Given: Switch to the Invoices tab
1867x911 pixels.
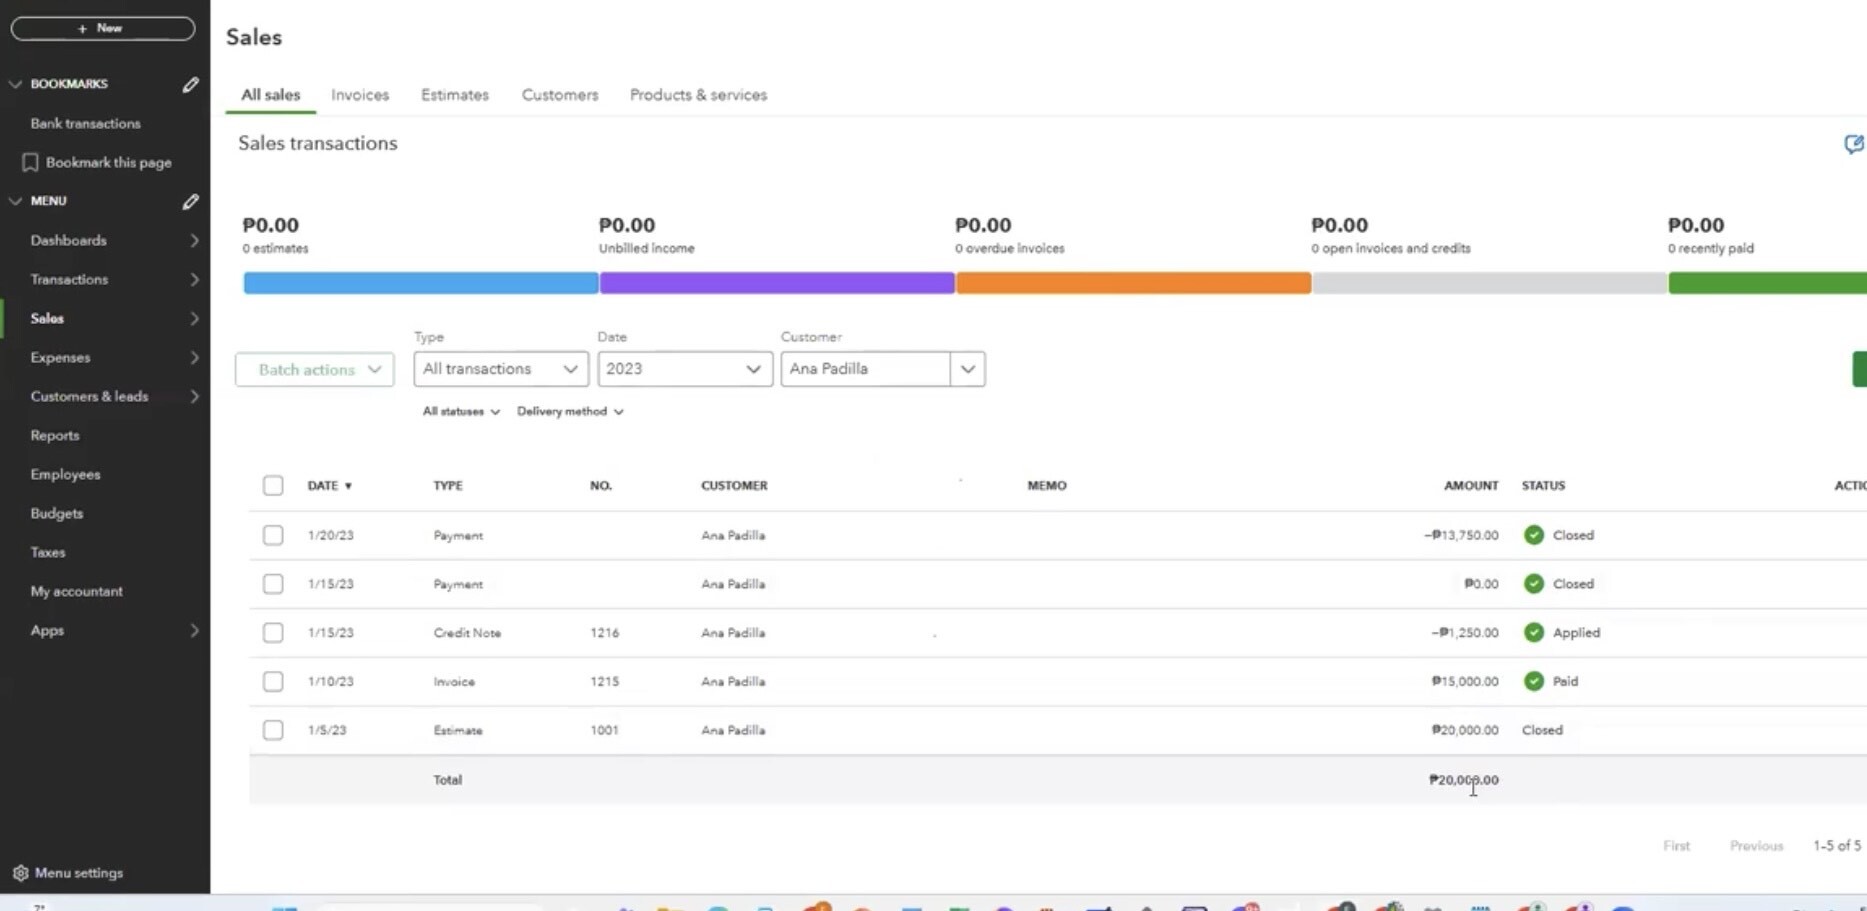Looking at the screenshot, I should pos(360,95).
